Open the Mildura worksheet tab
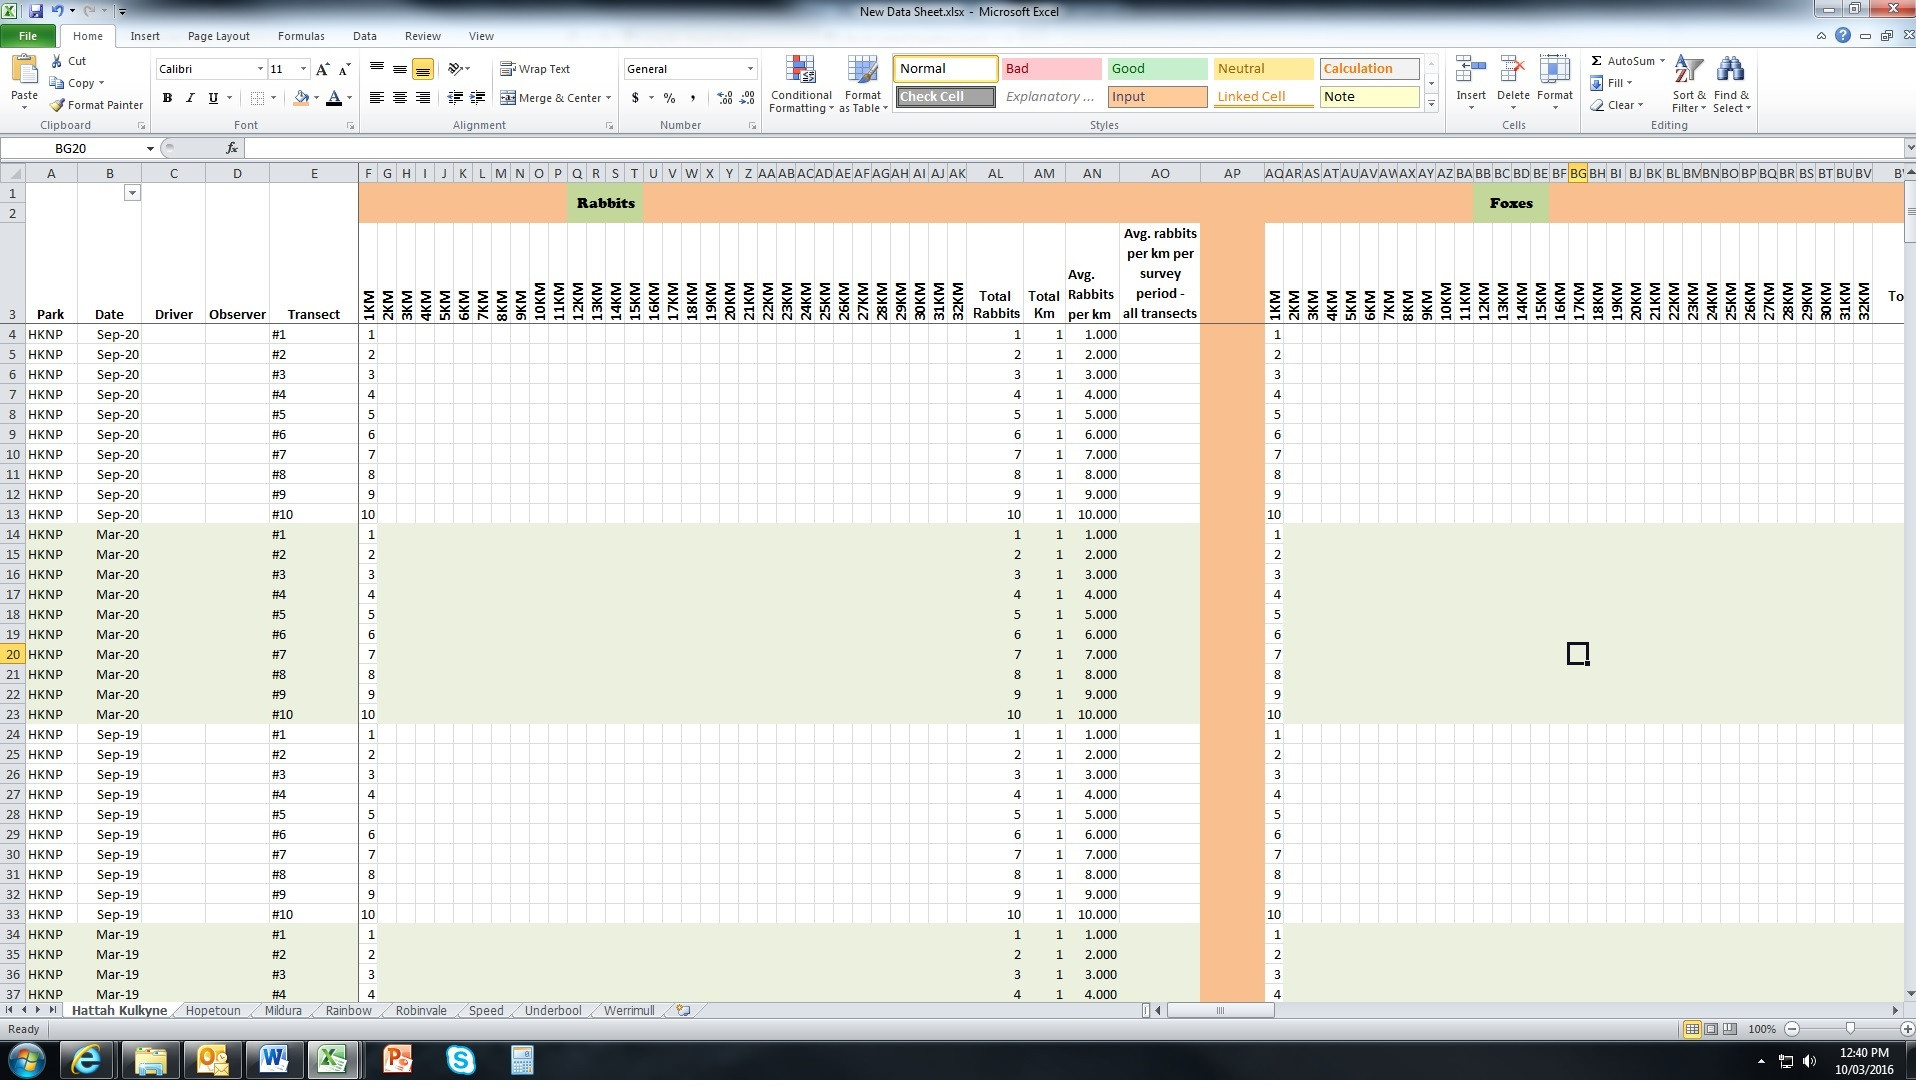Screen dimensions: 1916x1088 (282, 1010)
